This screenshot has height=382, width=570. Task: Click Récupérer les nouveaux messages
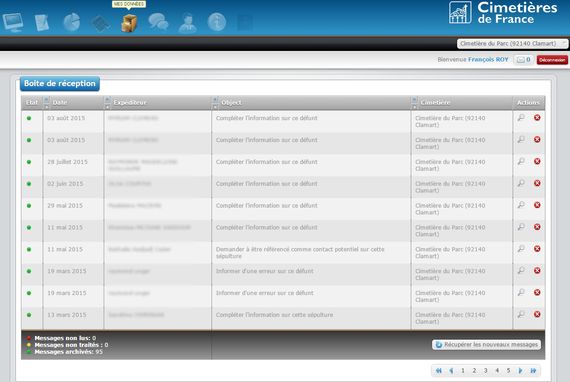click(486, 345)
